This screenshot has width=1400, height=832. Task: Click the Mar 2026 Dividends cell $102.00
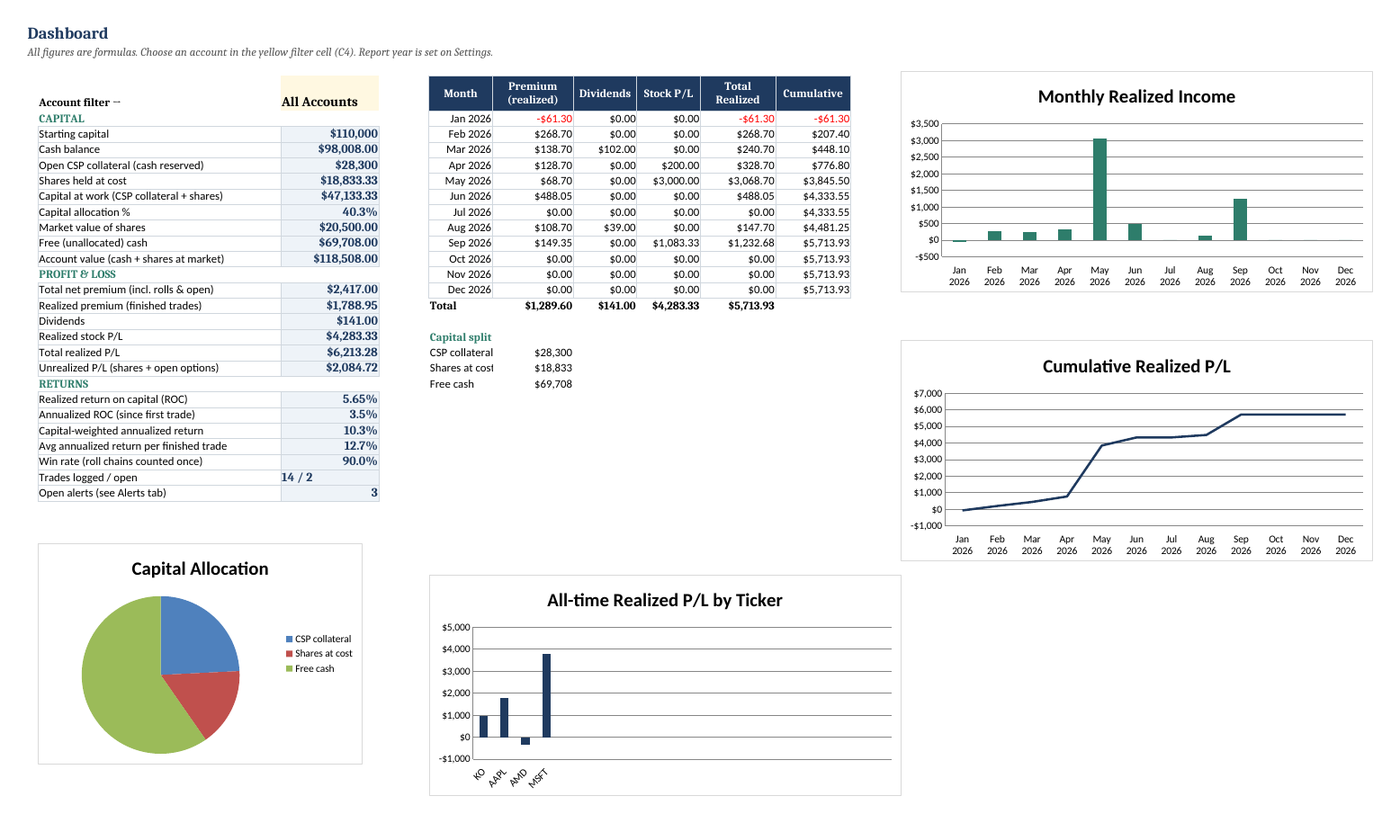tap(606, 150)
